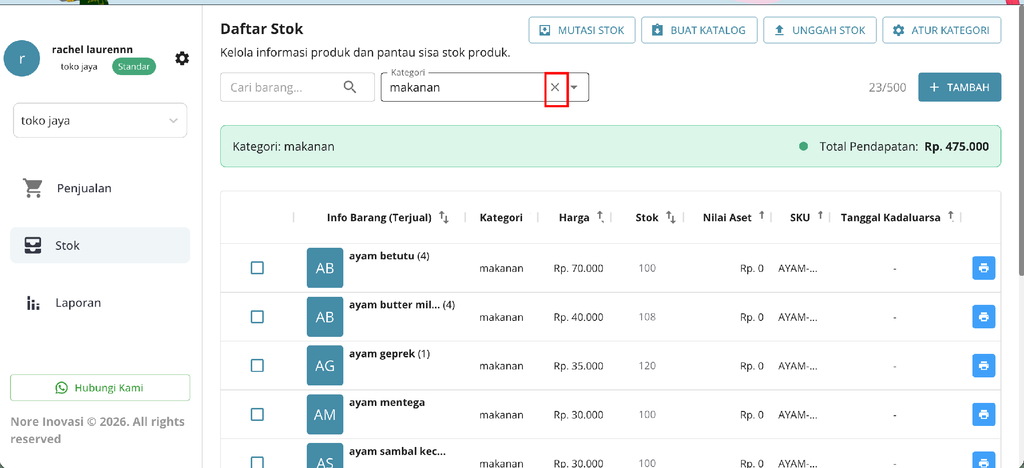This screenshot has width=1024, height=468.
Task: Check the ayam geprek row
Action: 257,366
